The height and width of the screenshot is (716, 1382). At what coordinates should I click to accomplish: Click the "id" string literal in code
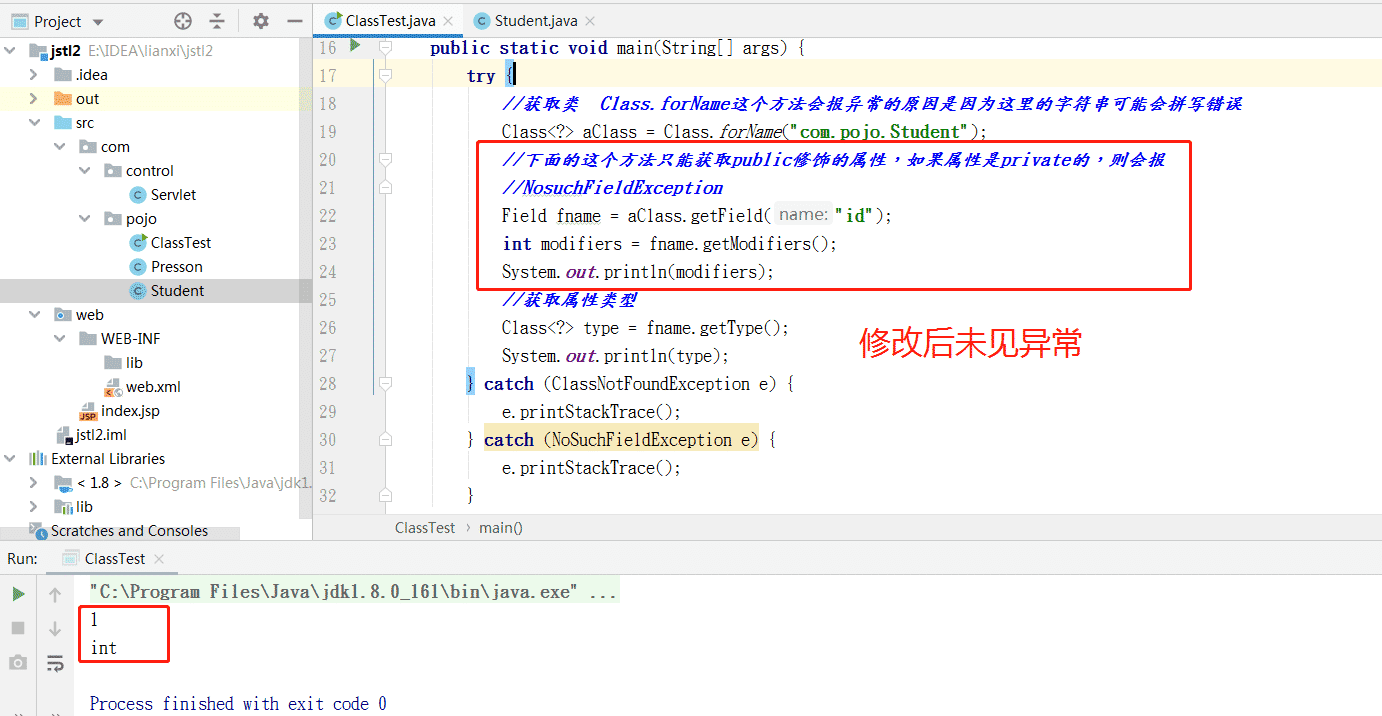854,215
